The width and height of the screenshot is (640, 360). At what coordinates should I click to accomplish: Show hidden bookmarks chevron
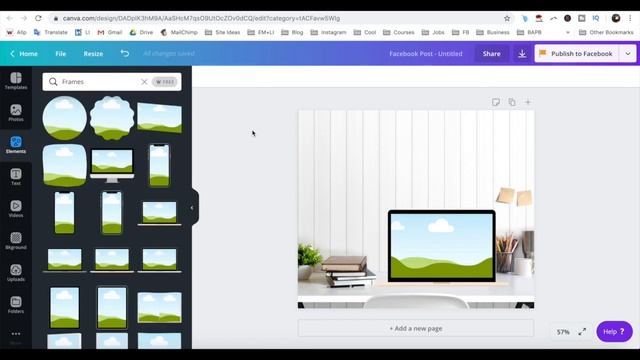click(567, 32)
